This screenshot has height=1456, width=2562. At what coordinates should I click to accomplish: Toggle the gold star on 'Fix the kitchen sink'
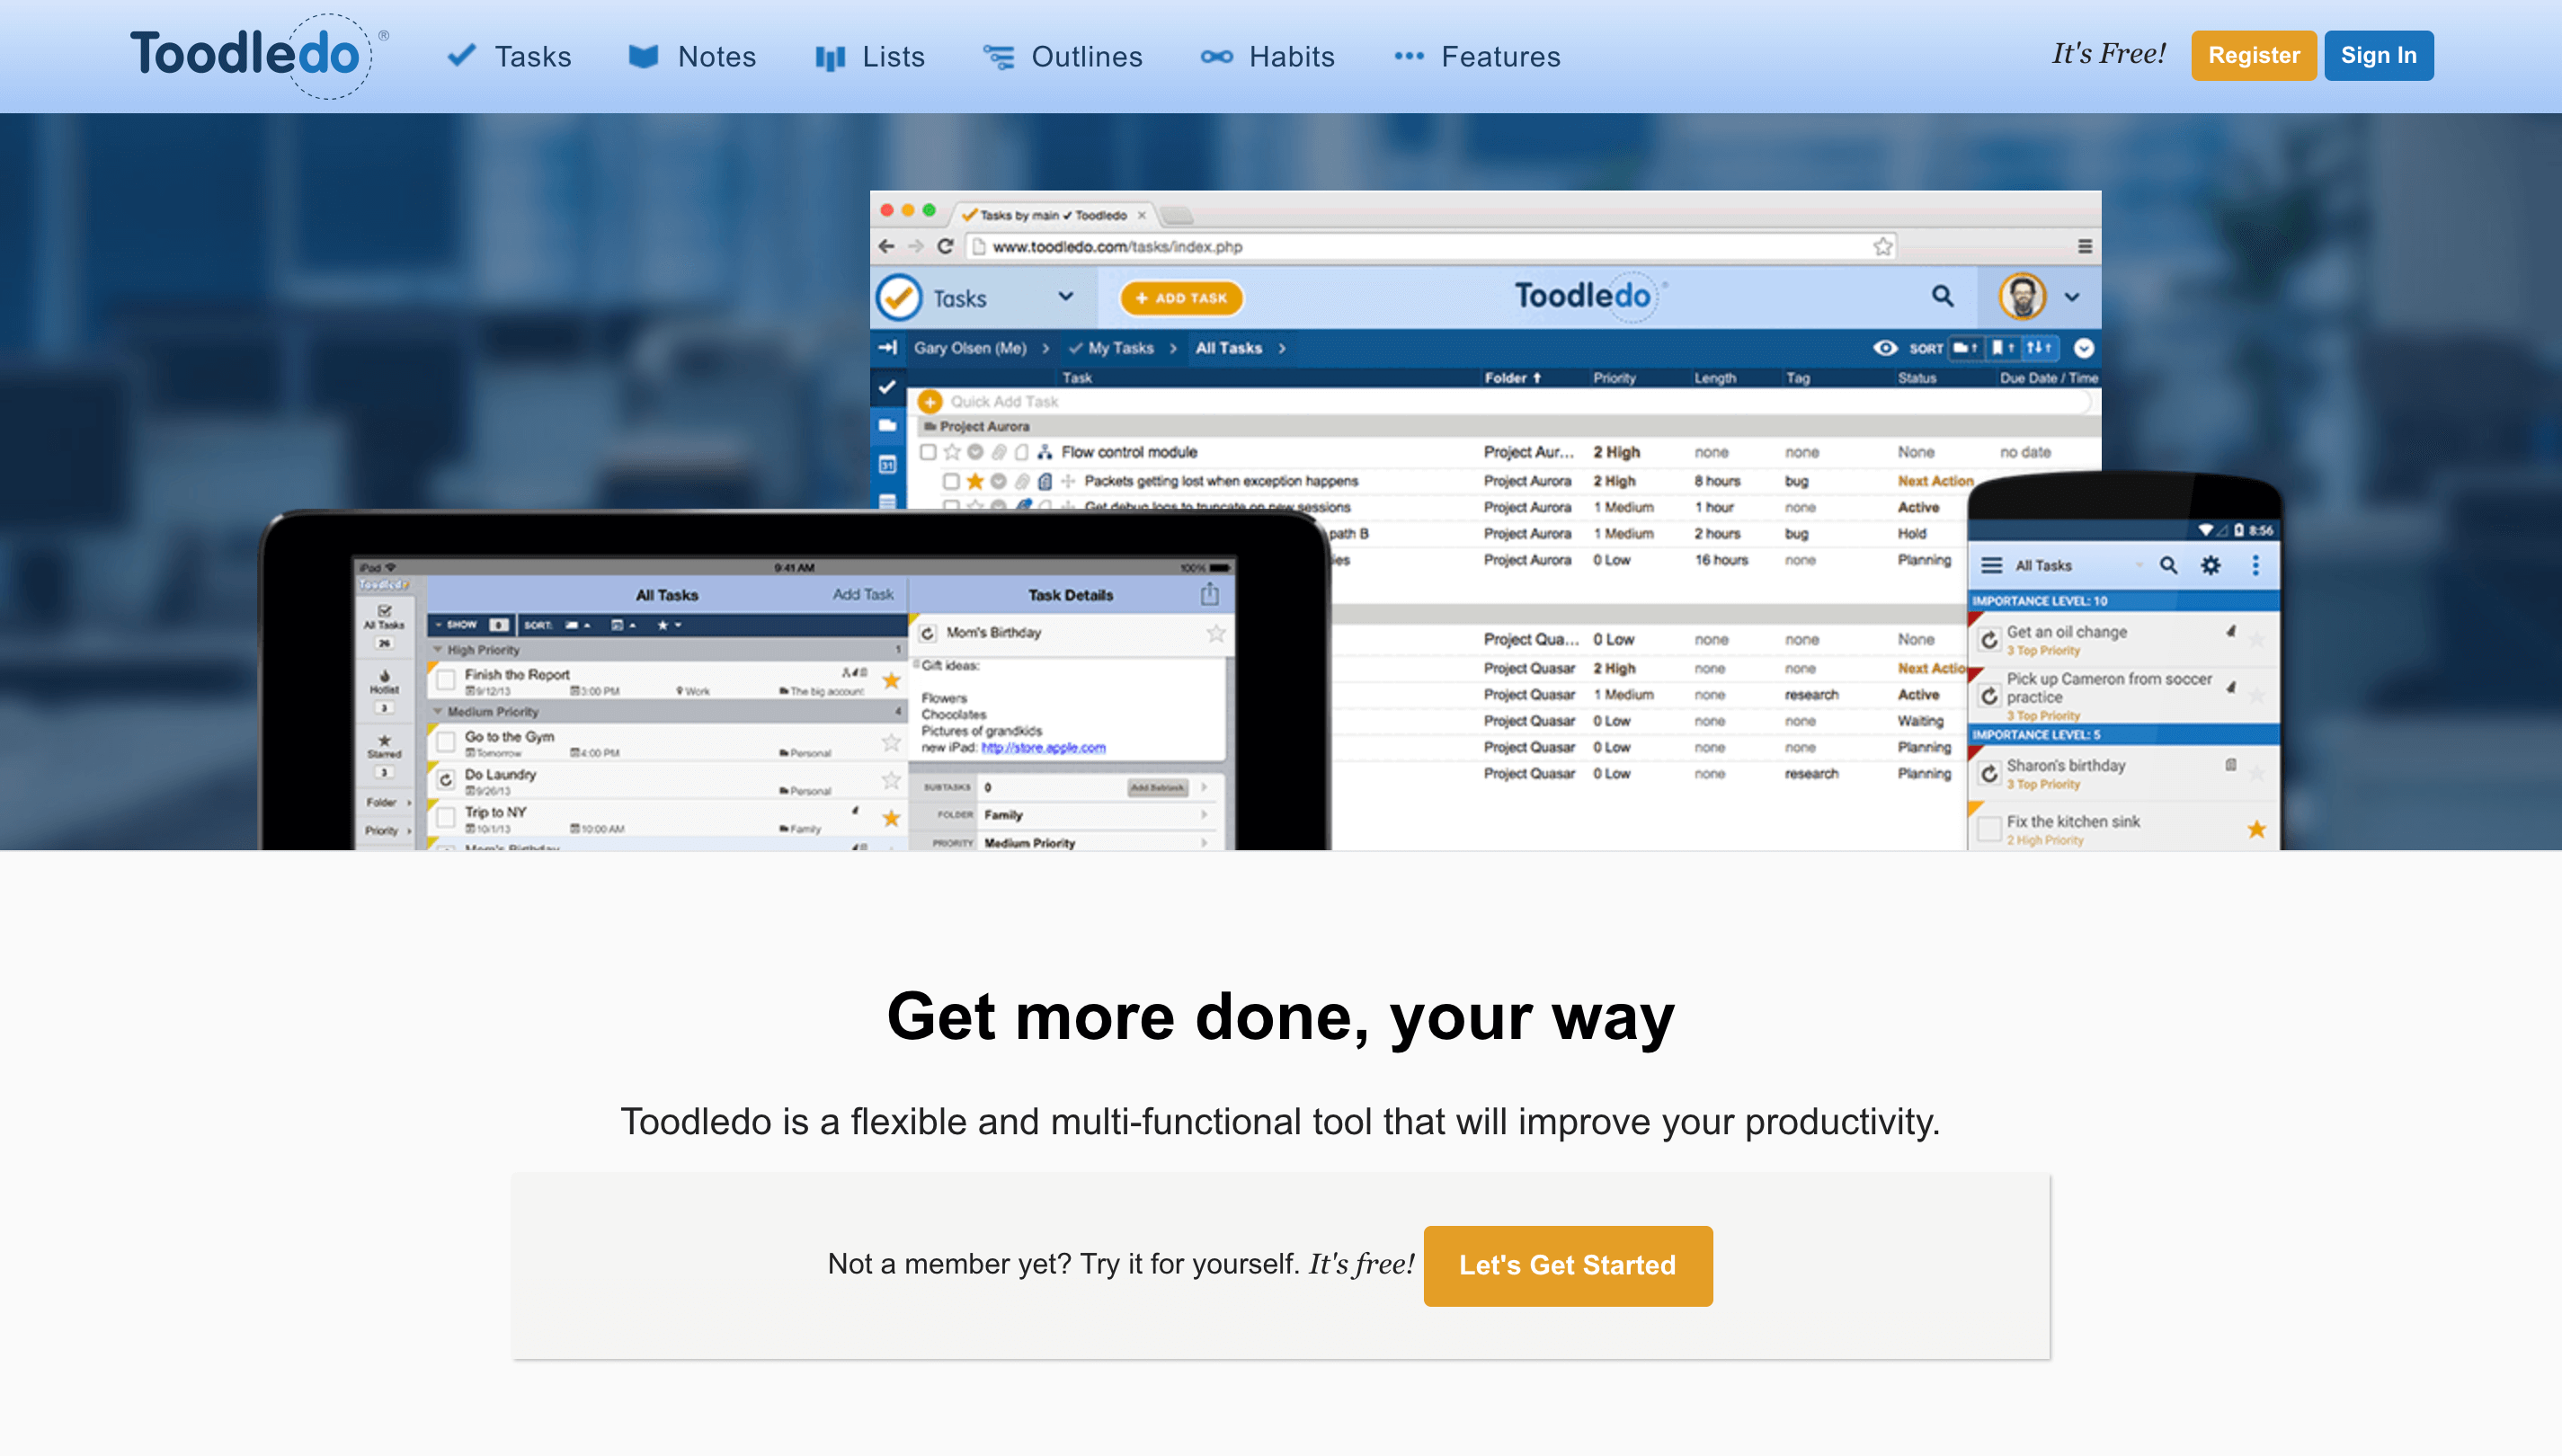2256,829
